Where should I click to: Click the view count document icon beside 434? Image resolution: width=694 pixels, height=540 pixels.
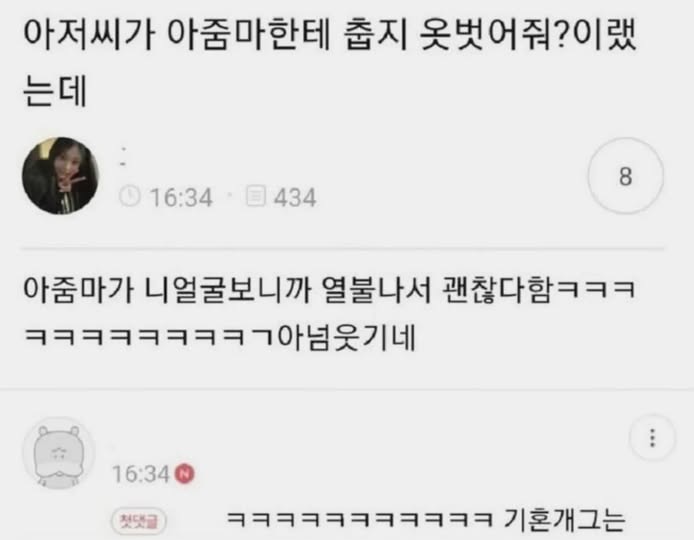pyautogui.click(x=255, y=196)
